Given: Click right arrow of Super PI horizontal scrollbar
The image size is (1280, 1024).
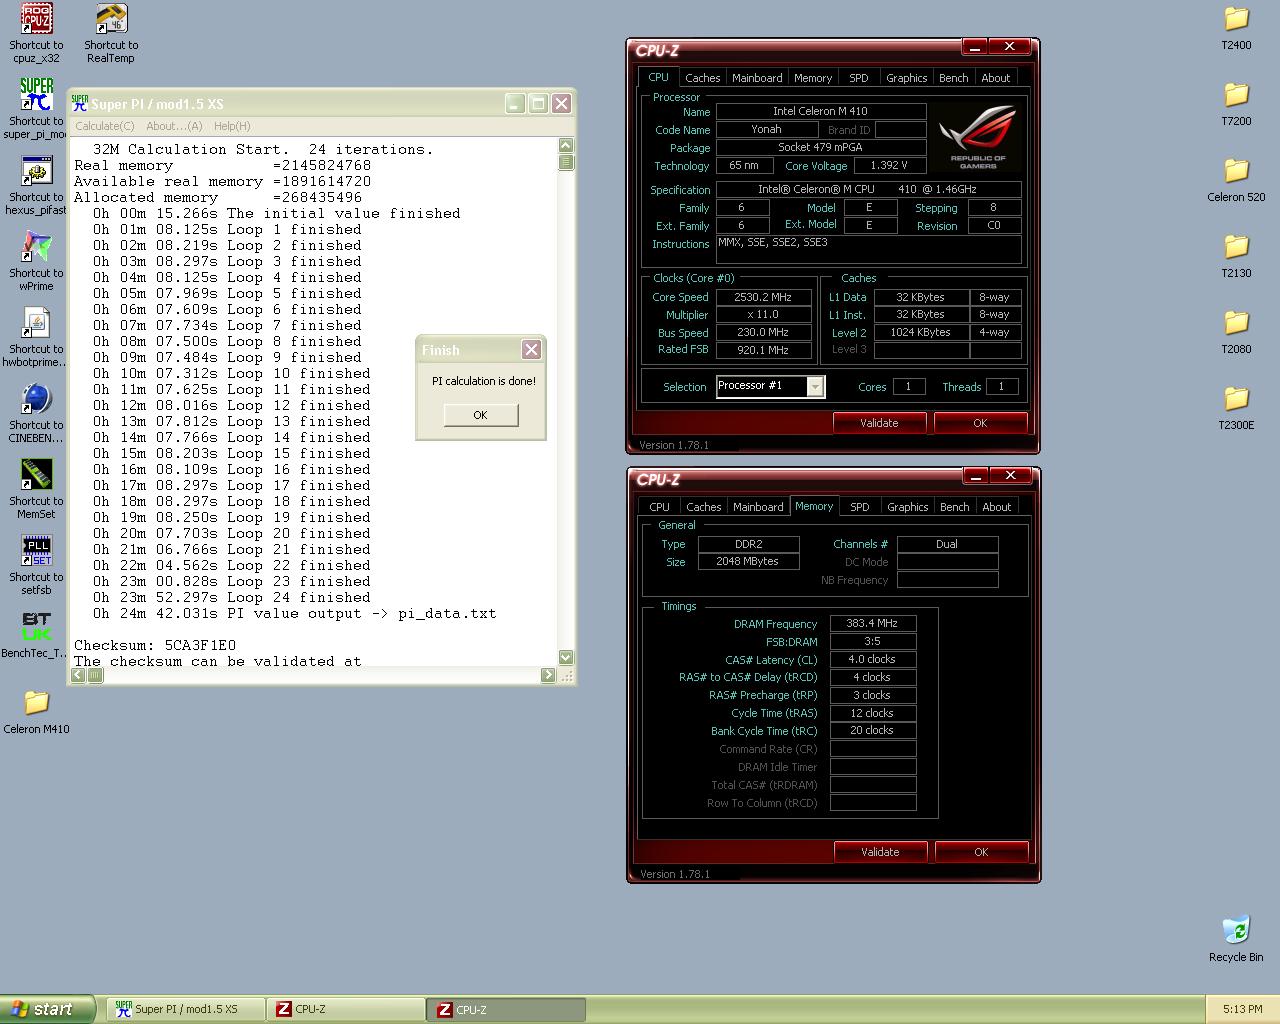Looking at the screenshot, I should pyautogui.click(x=548, y=675).
